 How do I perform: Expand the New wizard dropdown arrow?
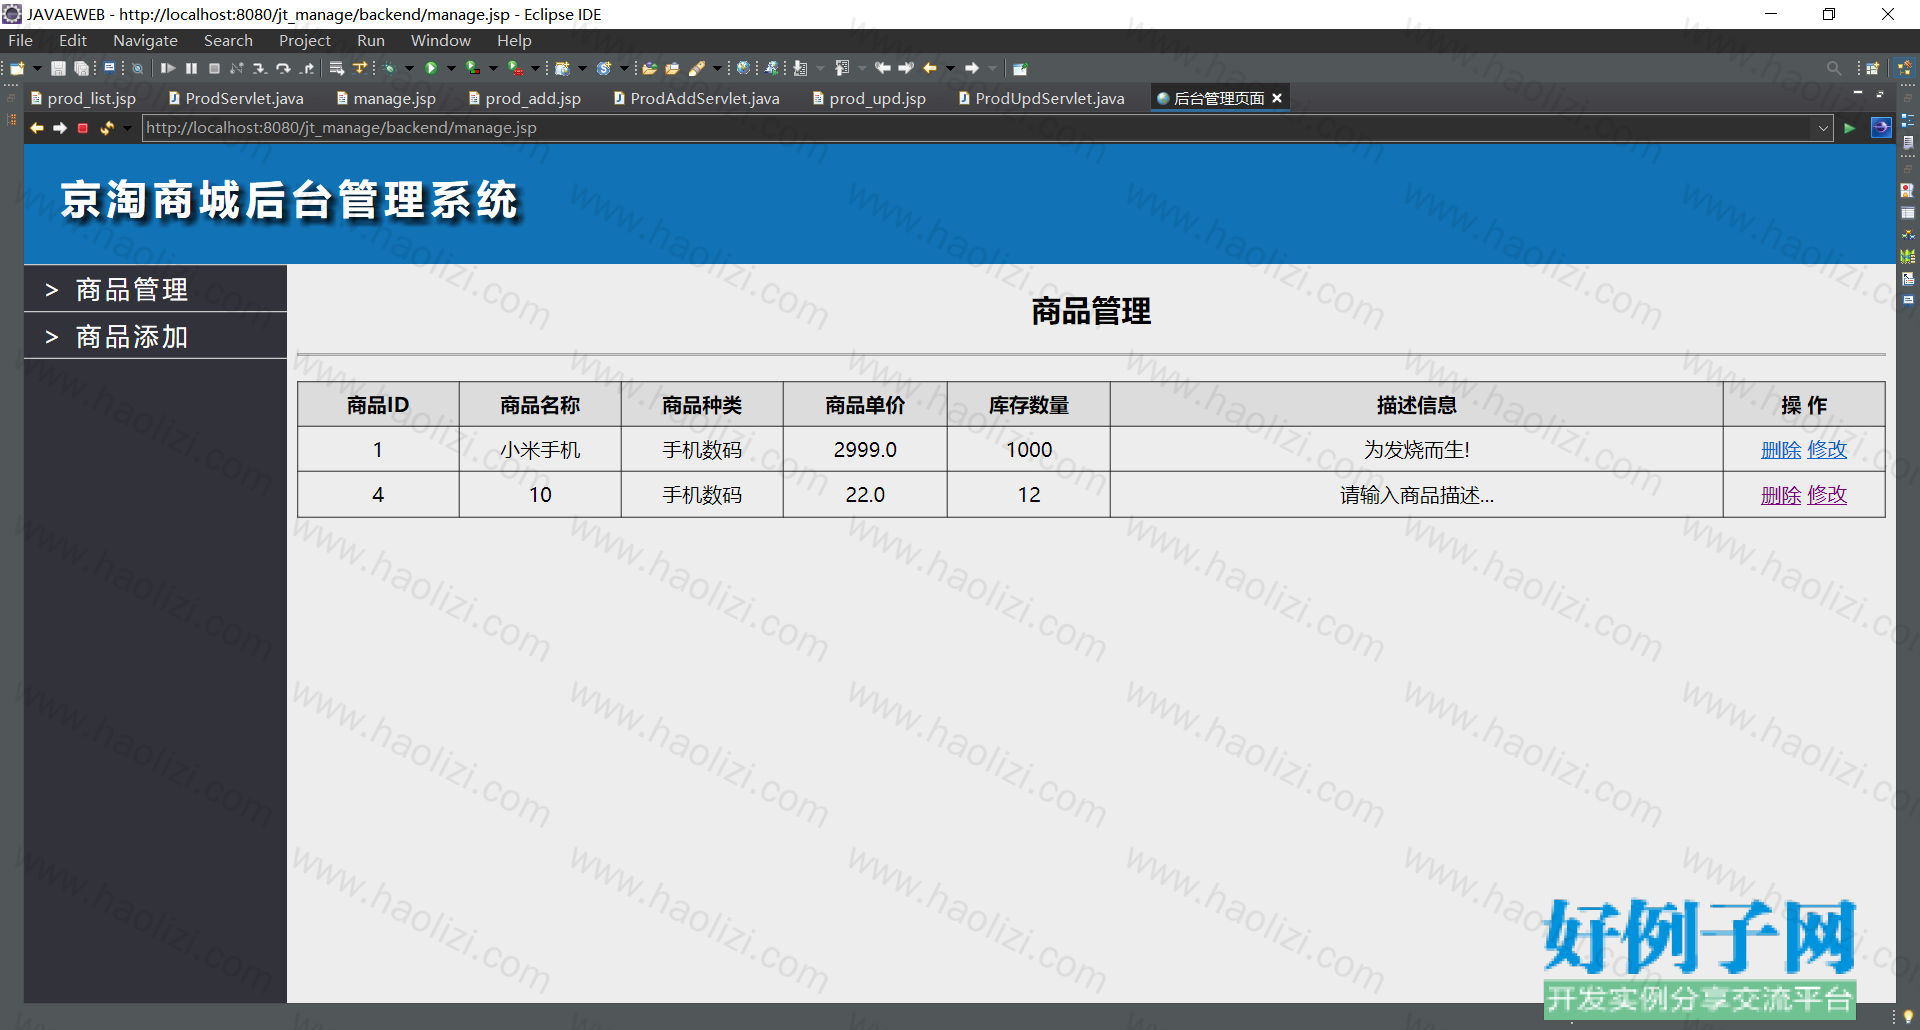point(37,68)
